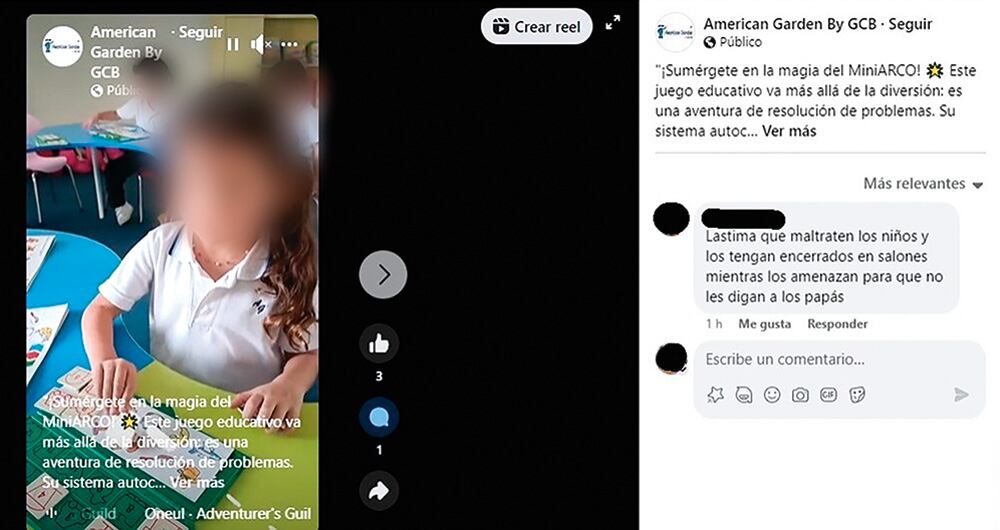Image resolution: width=1000 pixels, height=530 pixels.
Task: Expand Ver más on video caption overlay
Action: coord(198,482)
